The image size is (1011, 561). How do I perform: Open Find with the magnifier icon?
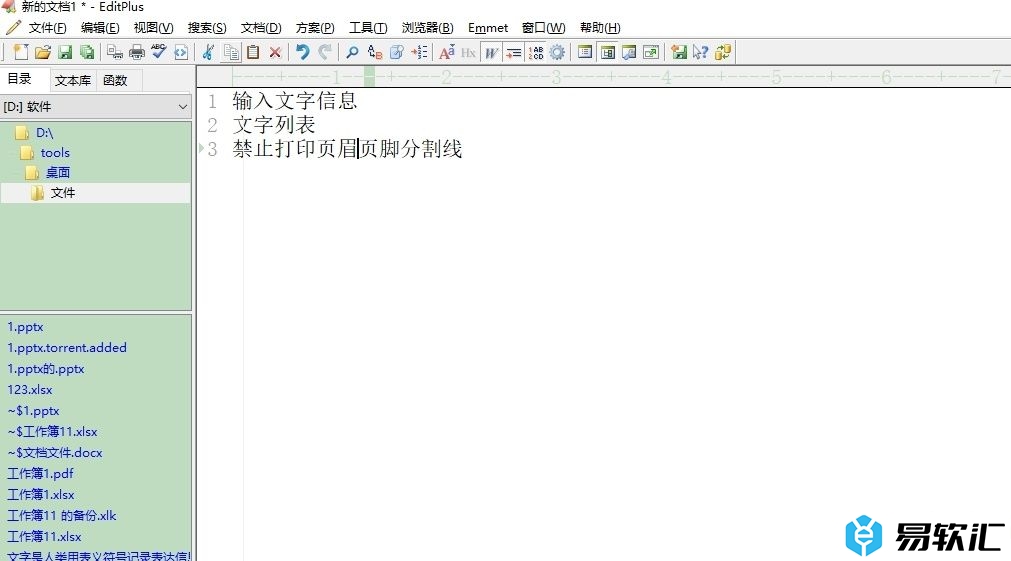pos(352,52)
